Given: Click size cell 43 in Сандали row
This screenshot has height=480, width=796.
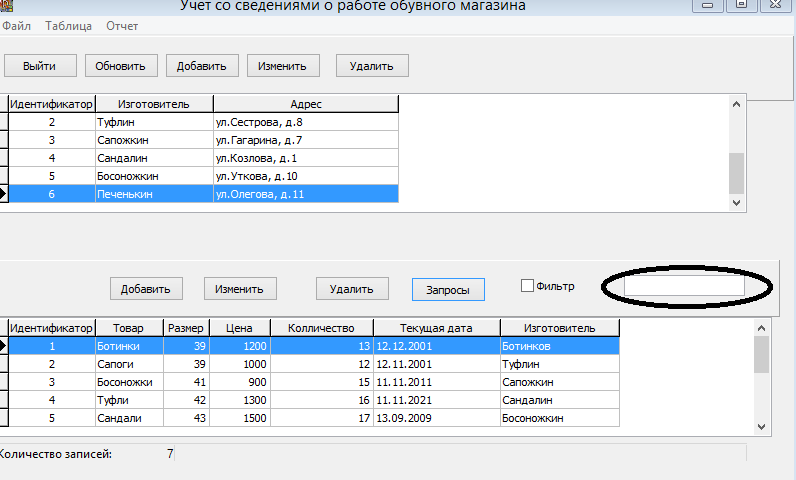Looking at the screenshot, I should (186, 418).
